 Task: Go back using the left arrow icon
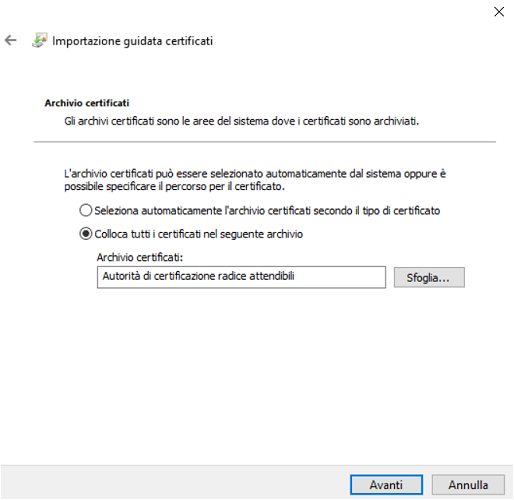coord(10,40)
